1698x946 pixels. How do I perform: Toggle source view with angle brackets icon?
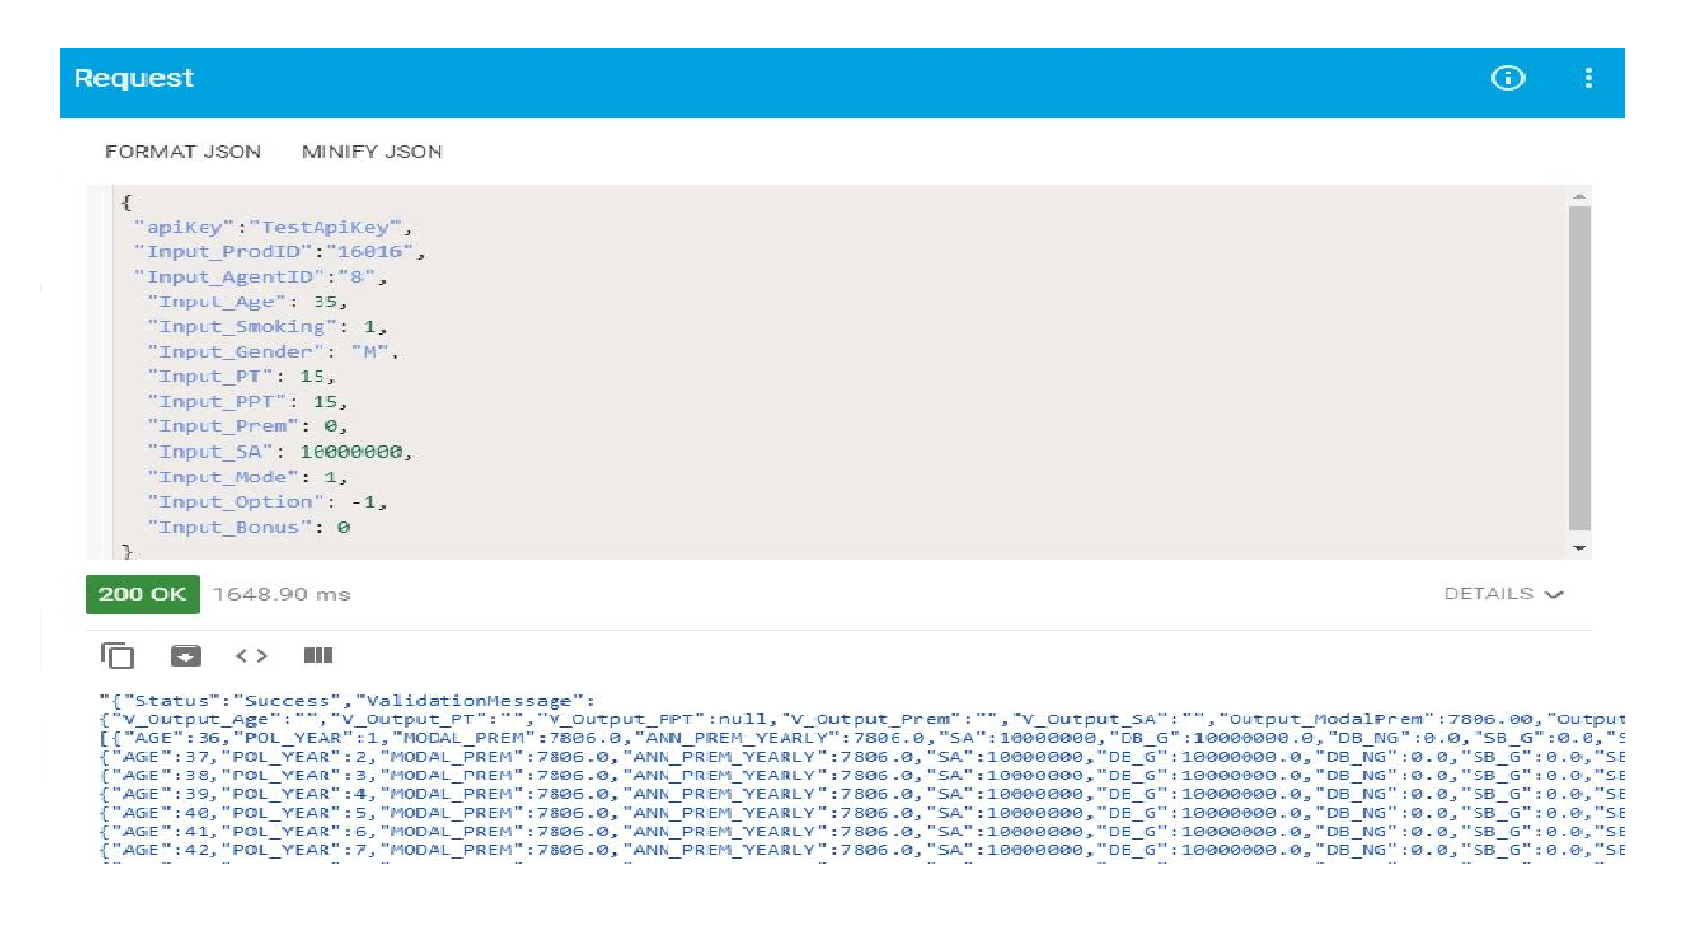251,656
